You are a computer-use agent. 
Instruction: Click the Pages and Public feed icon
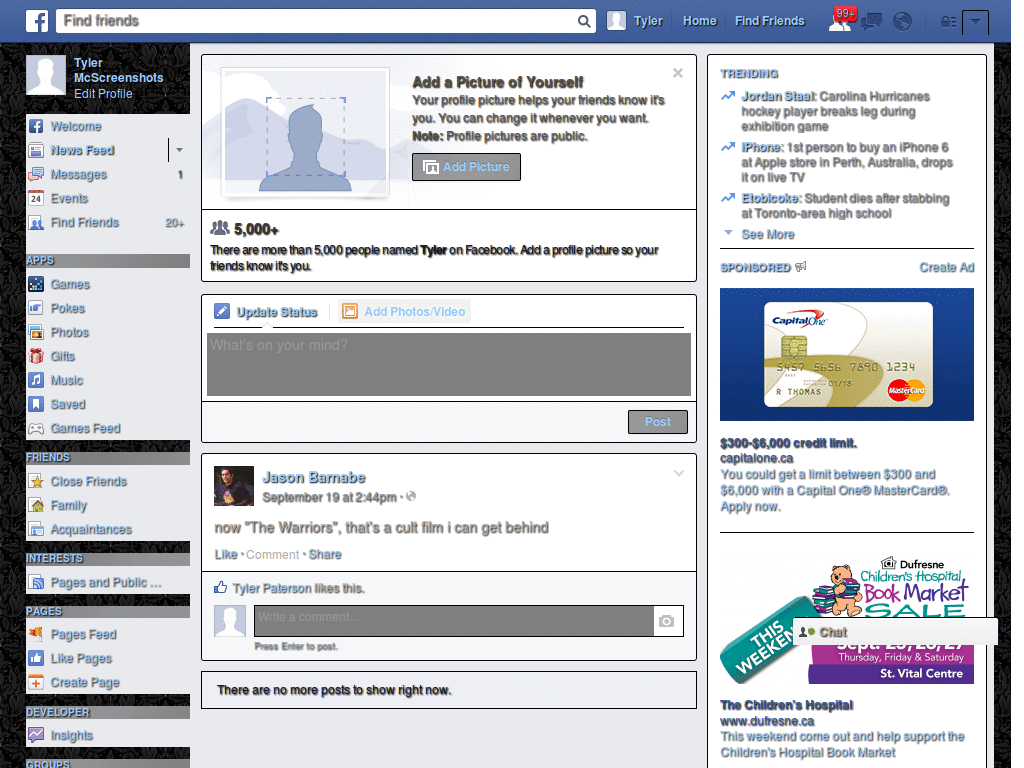[36, 583]
